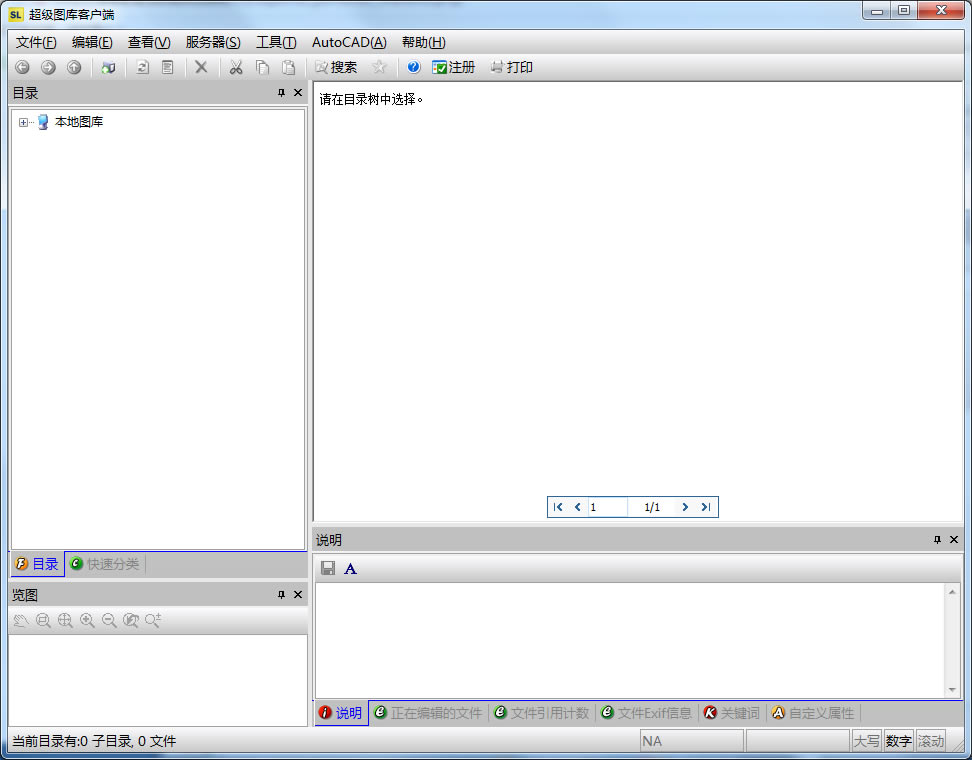Close the 说明 panel
The height and width of the screenshot is (760, 972).
pyautogui.click(x=954, y=539)
